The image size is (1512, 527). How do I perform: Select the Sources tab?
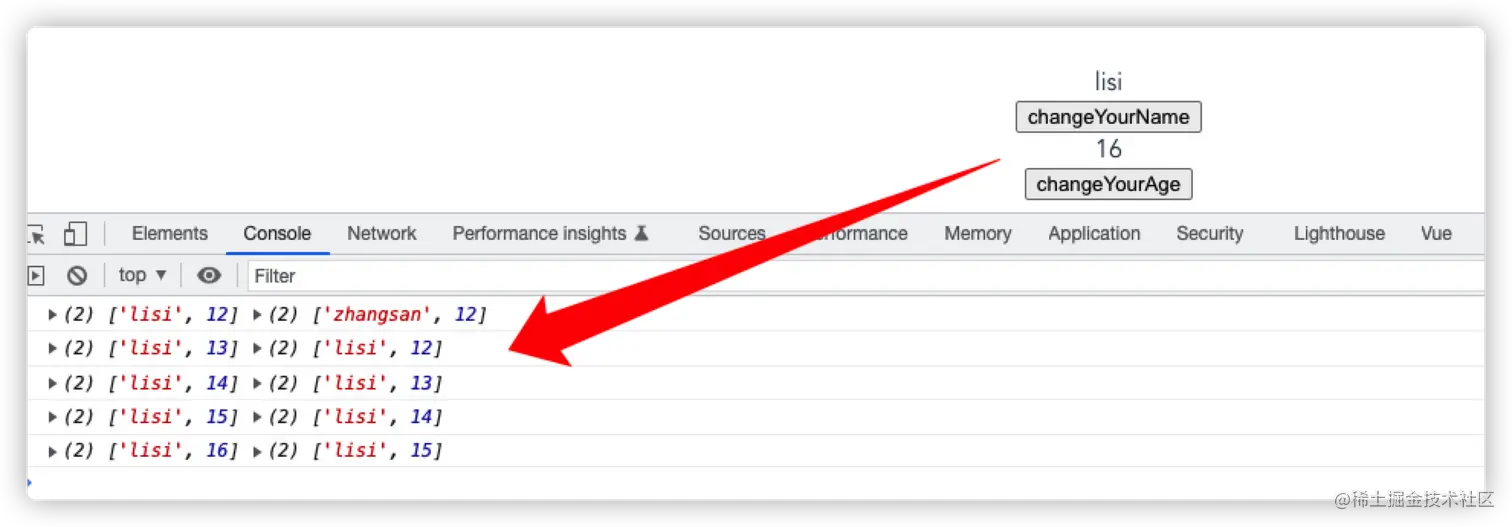(x=731, y=233)
